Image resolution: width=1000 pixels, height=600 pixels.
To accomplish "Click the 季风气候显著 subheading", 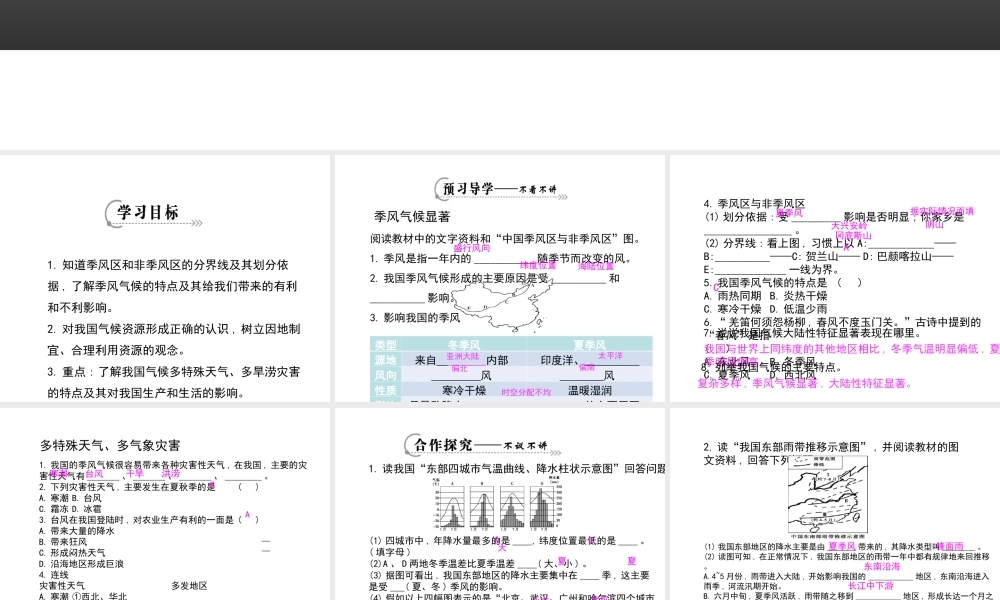I will (x=412, y=216).
